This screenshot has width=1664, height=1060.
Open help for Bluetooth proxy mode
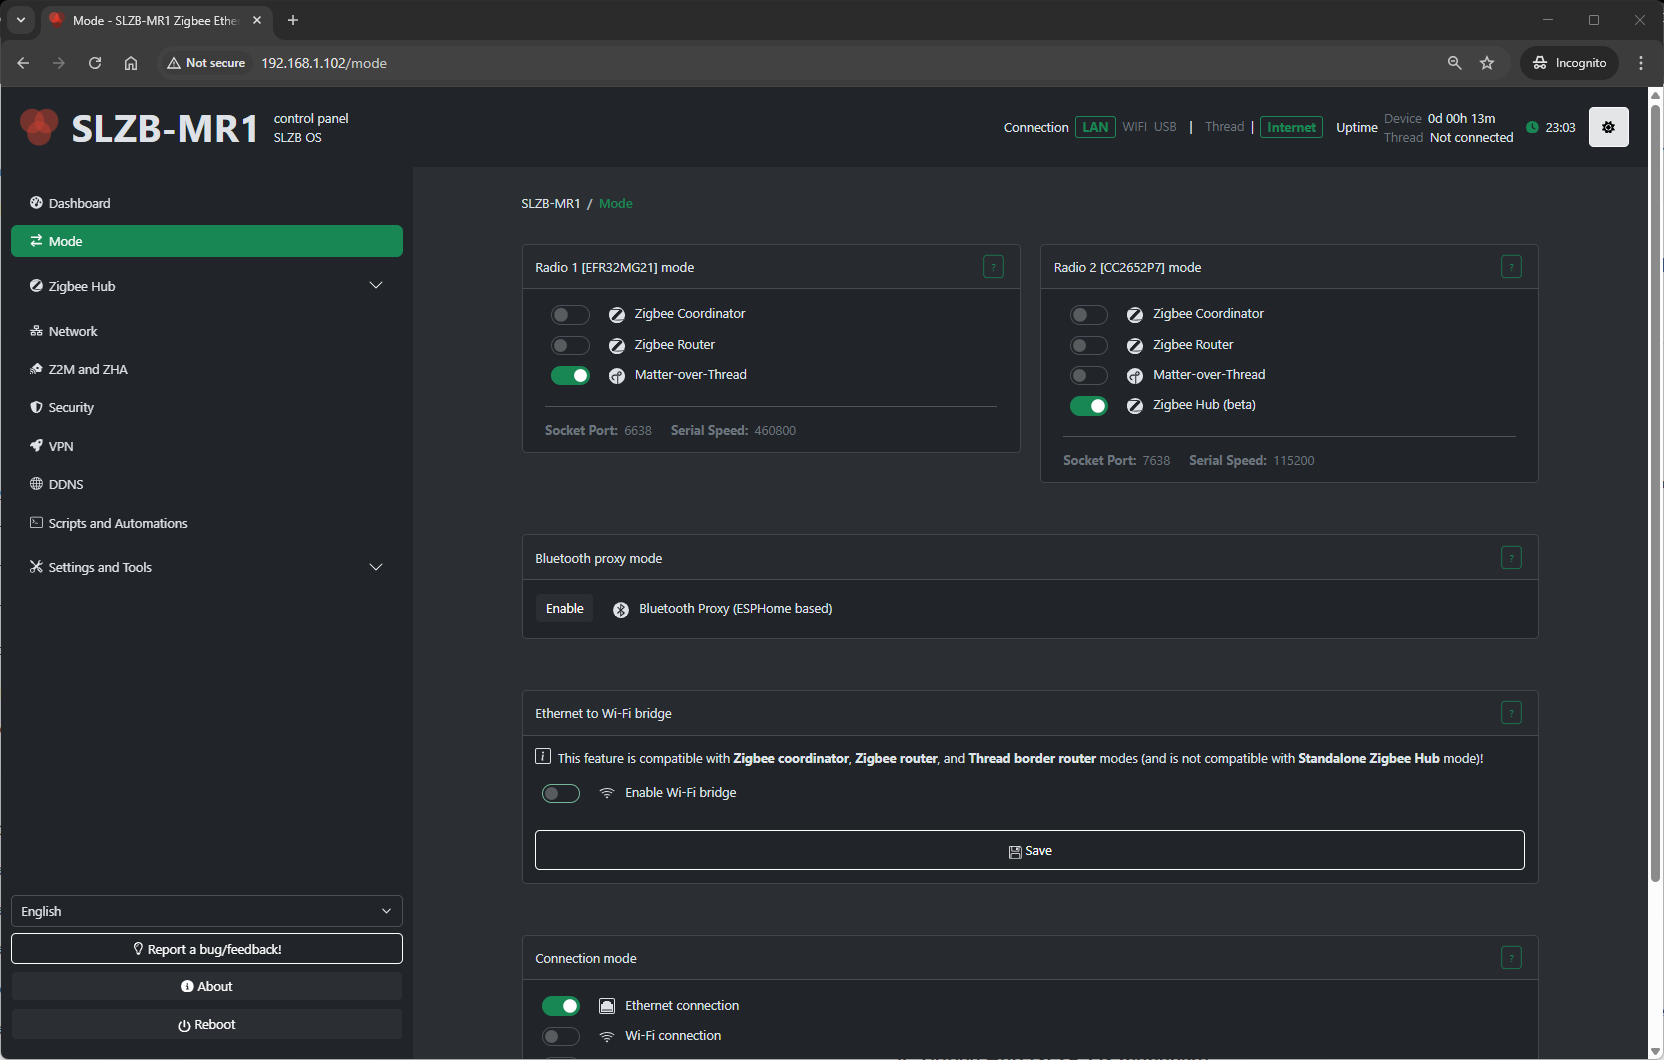coord(1511,558)
